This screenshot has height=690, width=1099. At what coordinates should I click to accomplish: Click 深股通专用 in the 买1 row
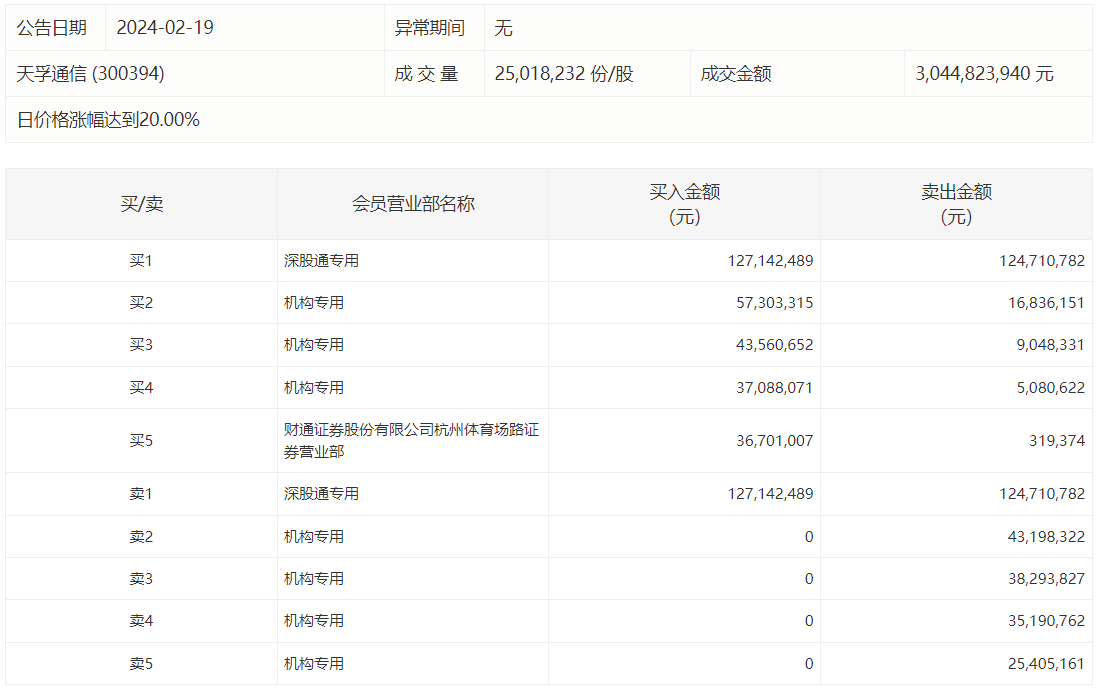click(321, 261)
